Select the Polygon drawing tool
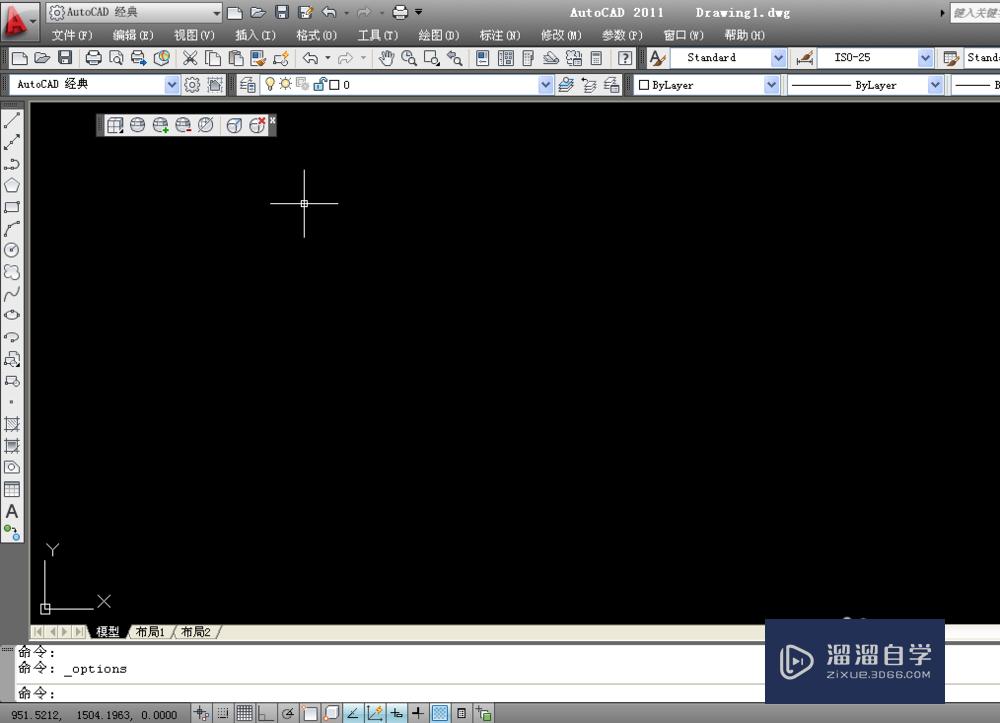The image size is (1000, 723). 12,186
